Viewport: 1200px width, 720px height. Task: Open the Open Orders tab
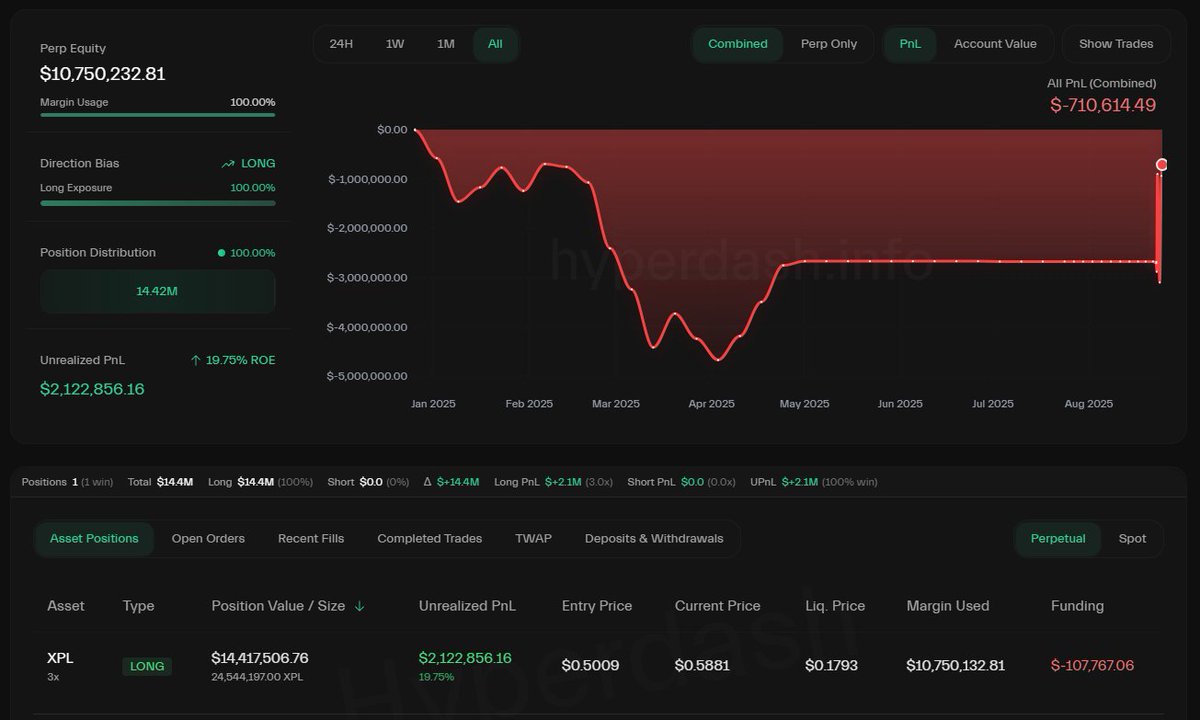coord(208,538)
